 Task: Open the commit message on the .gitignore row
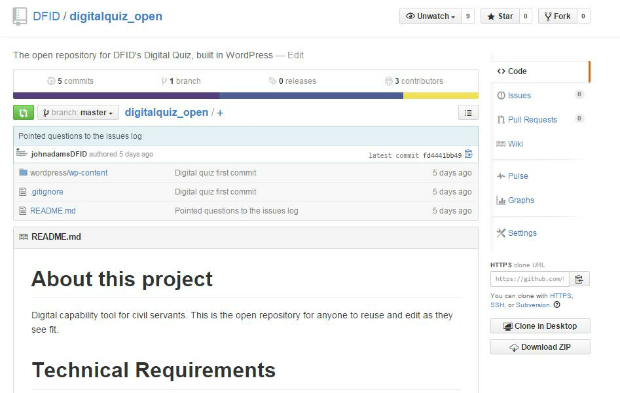(x=215, y=192)
